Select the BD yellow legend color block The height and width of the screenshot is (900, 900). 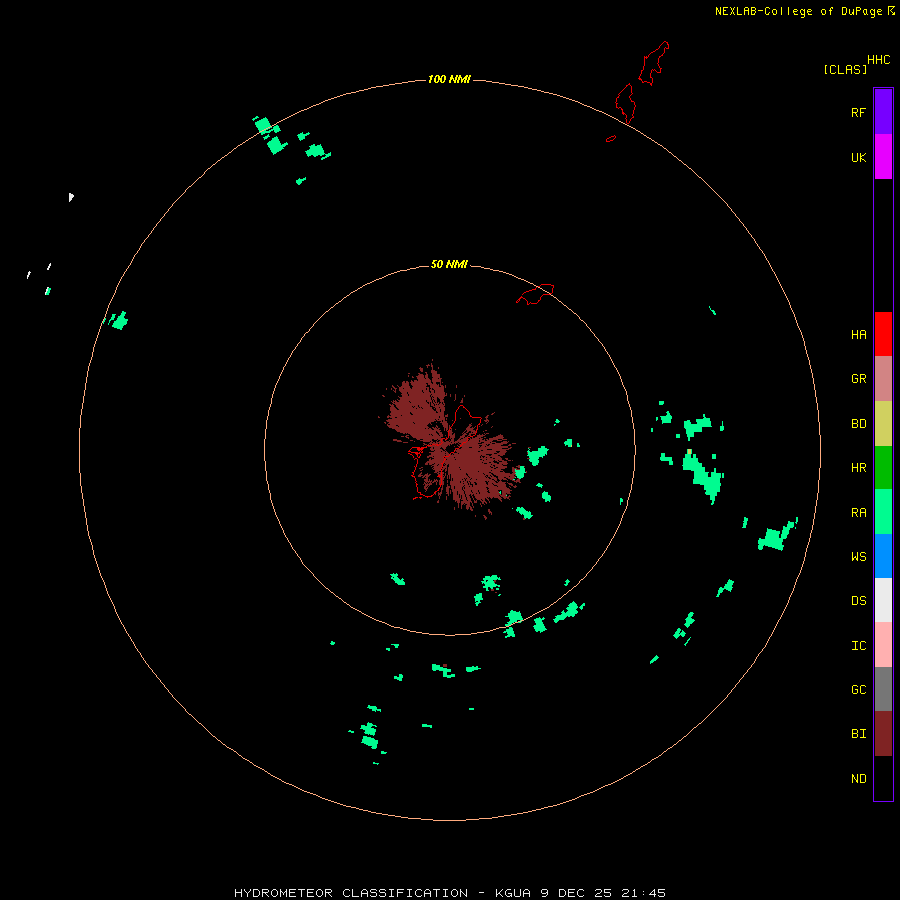click(883, 424)
